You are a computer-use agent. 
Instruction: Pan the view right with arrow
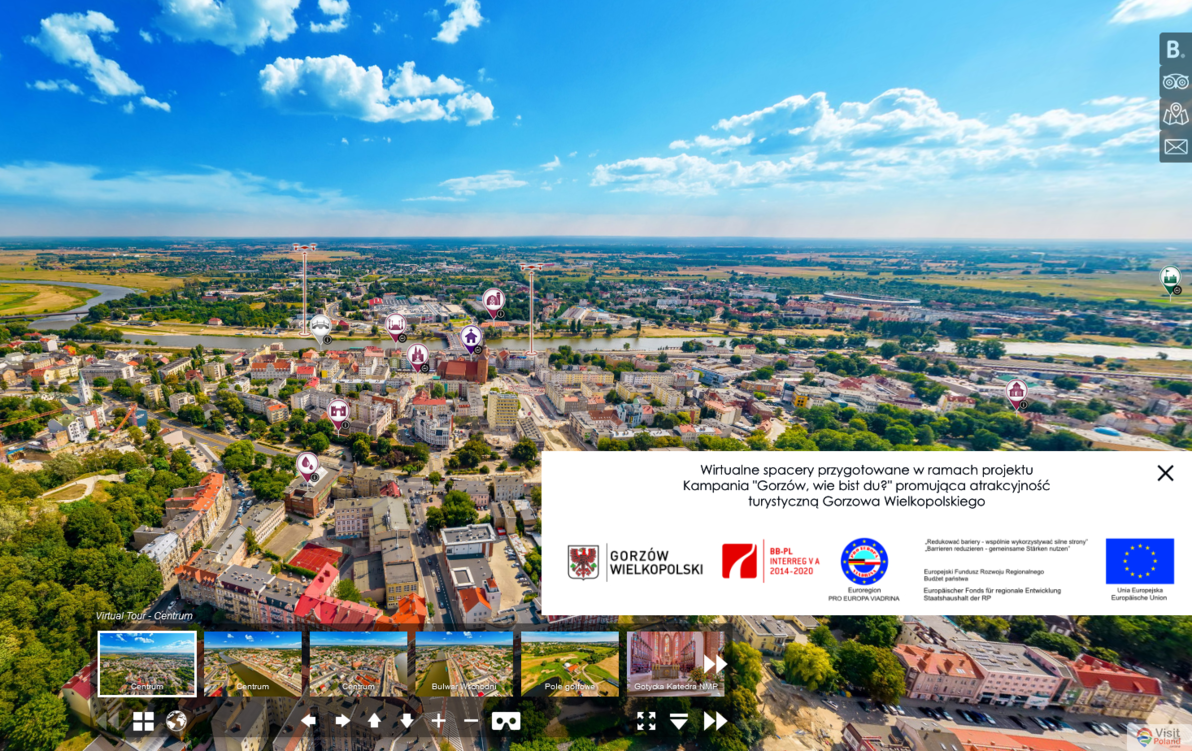click(x=342, y=721)
